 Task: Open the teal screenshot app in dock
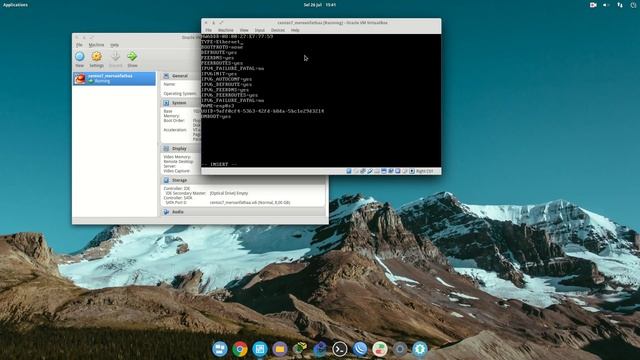click(x=260, y=349)
